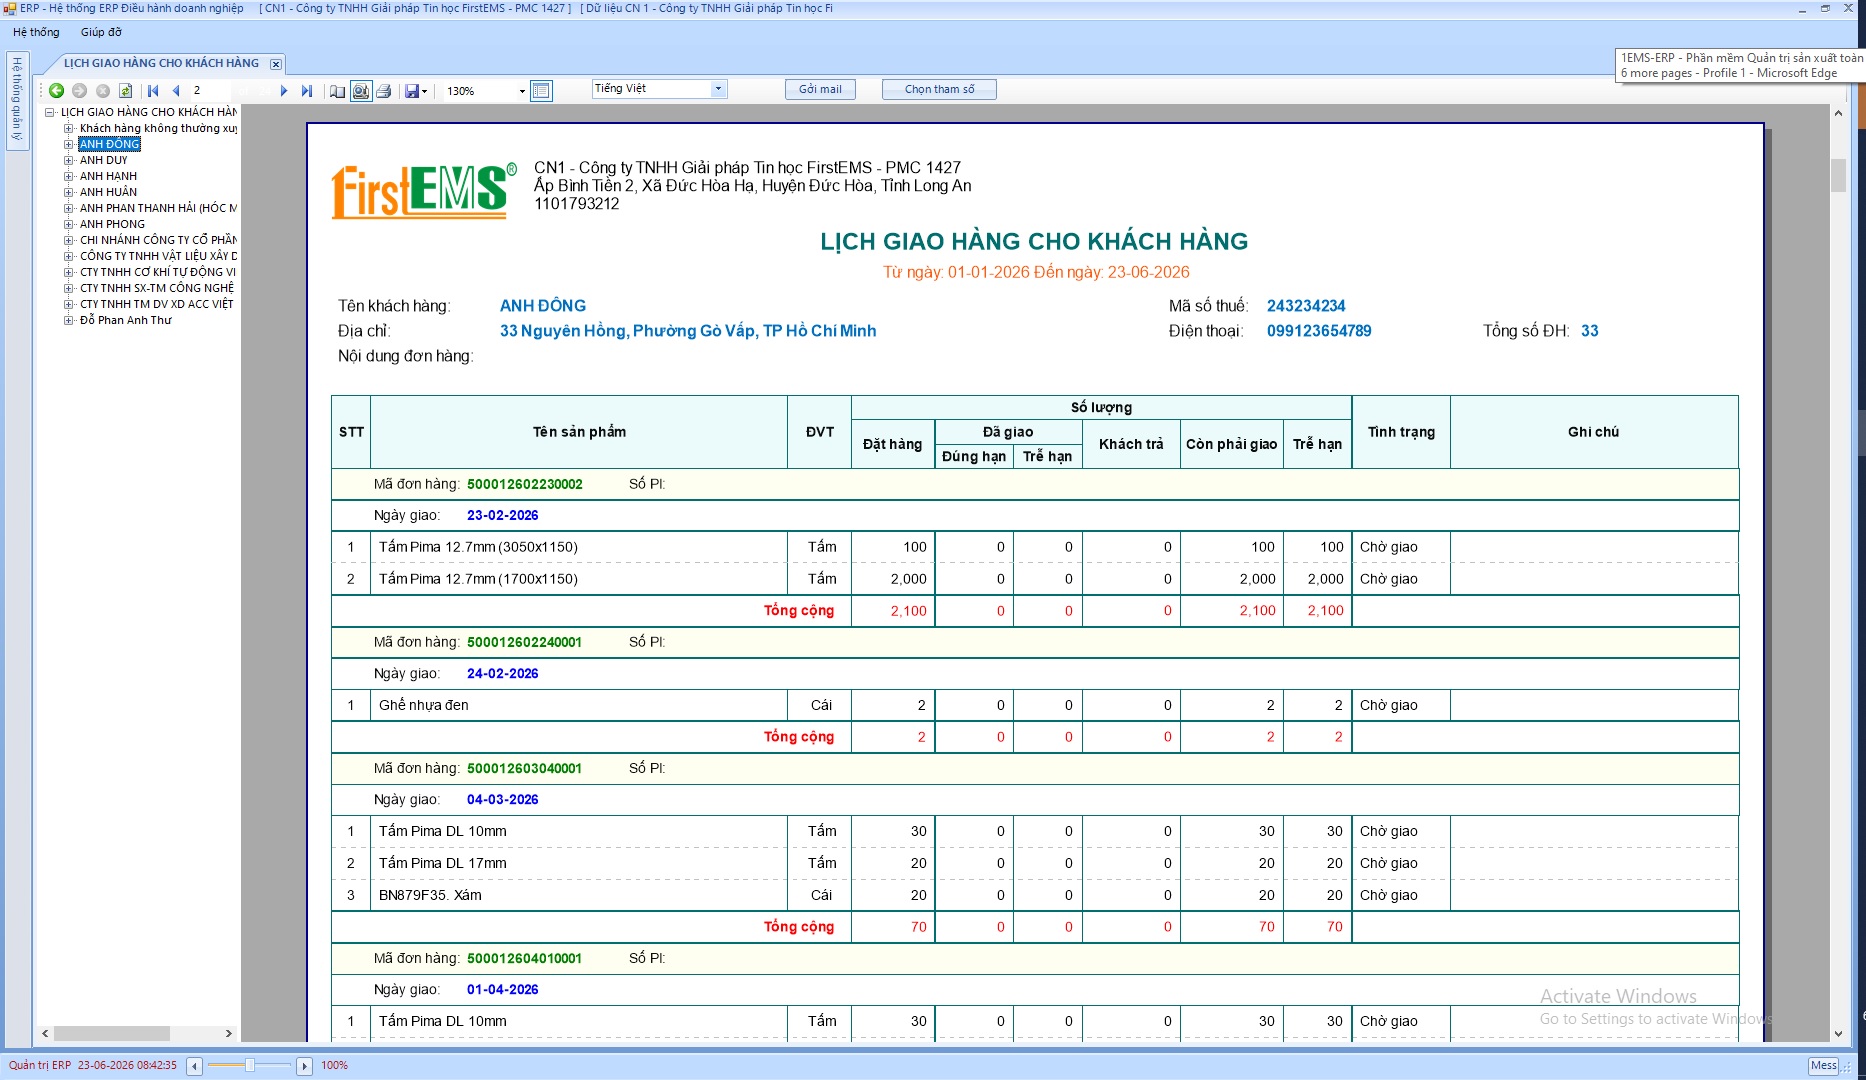Open the 130% zoom level dropdown
Screen dimensions: 1866x1080
[x=522, y=91]
